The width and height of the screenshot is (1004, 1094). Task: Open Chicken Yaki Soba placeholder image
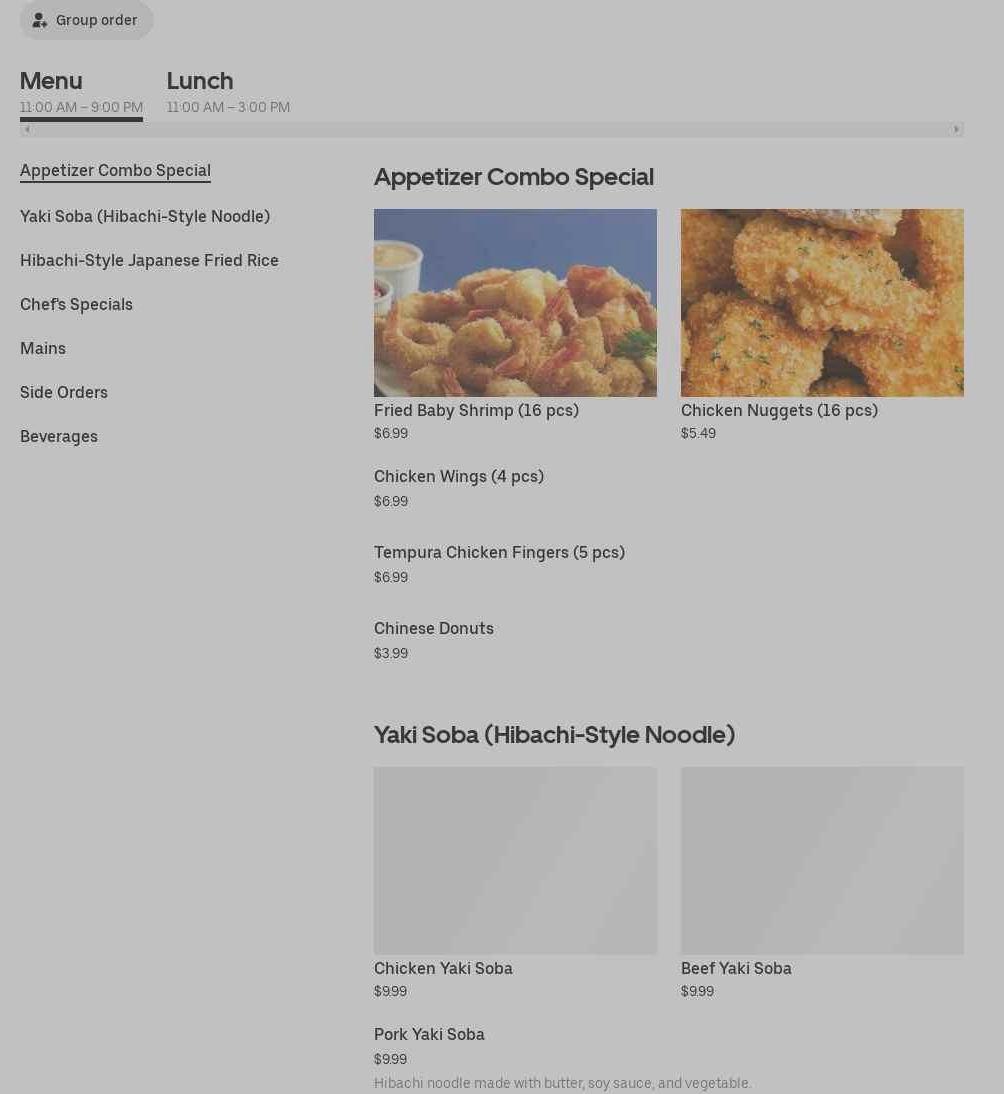pos(515,861)
